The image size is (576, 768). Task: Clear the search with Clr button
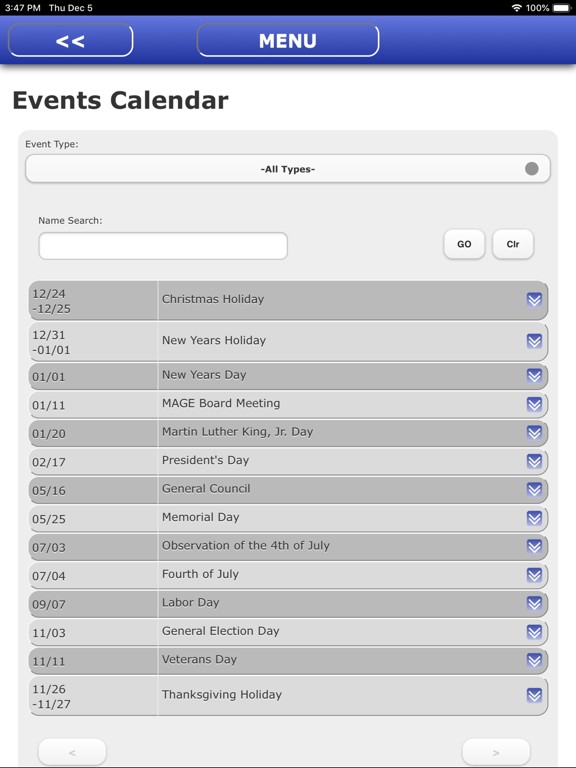[513, 244]
